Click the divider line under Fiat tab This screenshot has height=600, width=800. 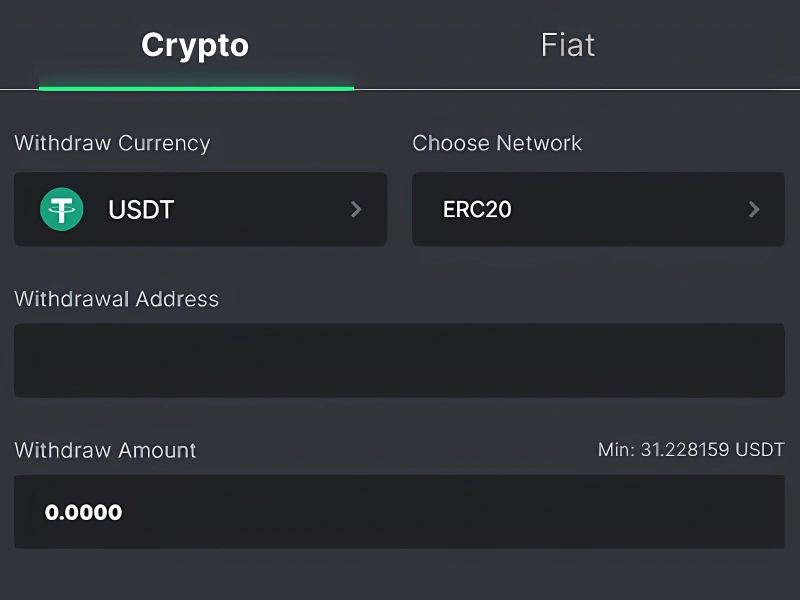576,90
